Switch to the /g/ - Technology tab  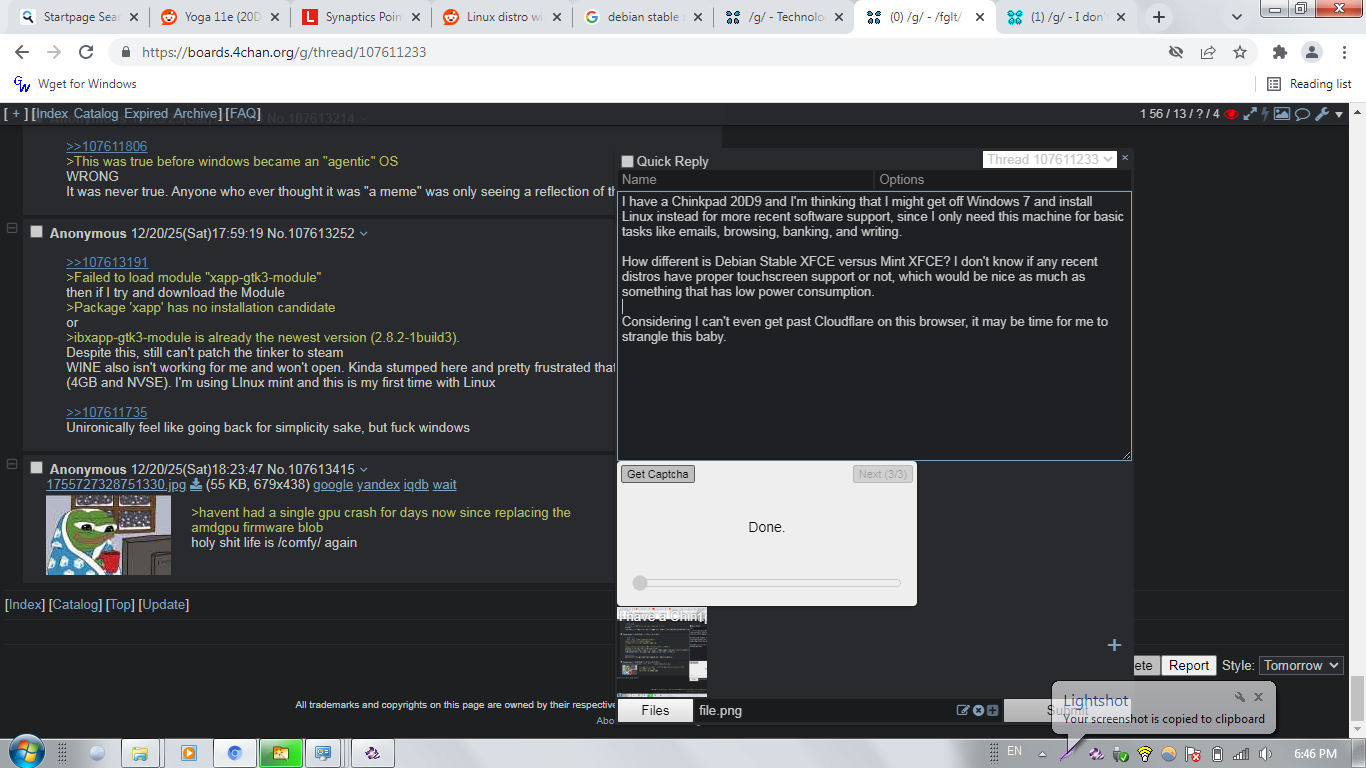coord(785,17)
